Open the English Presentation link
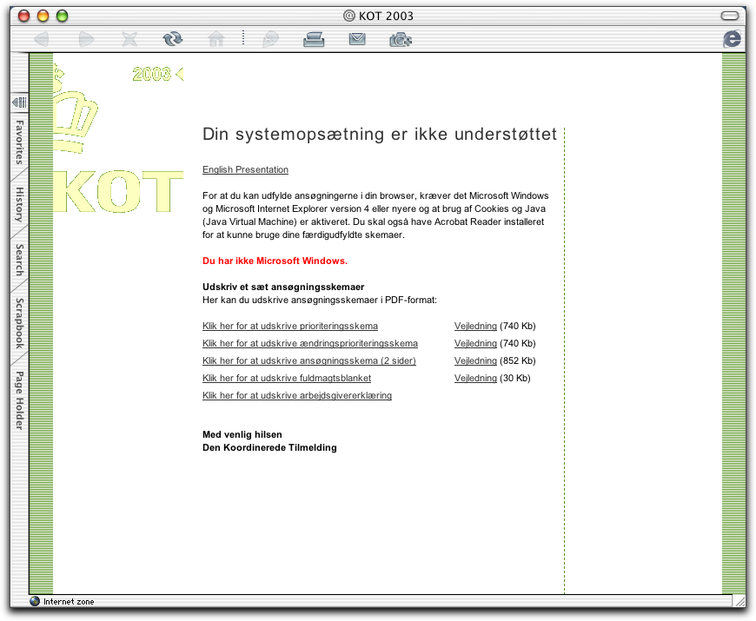This screenshot has height=621, width=756. click(x=245, y=170)
